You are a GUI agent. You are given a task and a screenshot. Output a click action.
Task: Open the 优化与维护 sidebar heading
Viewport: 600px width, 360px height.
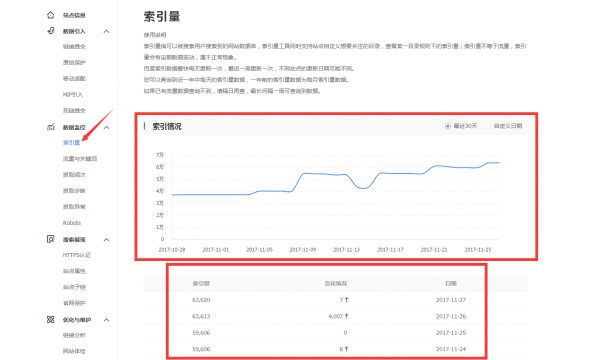(77, 320)
